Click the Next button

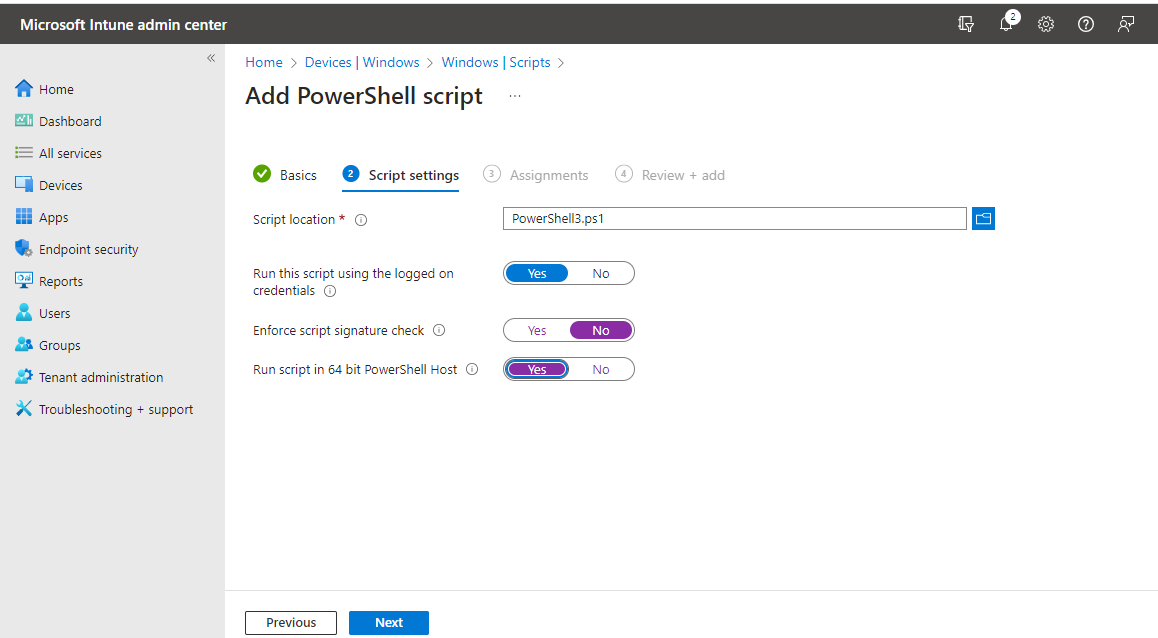(388, 622)
